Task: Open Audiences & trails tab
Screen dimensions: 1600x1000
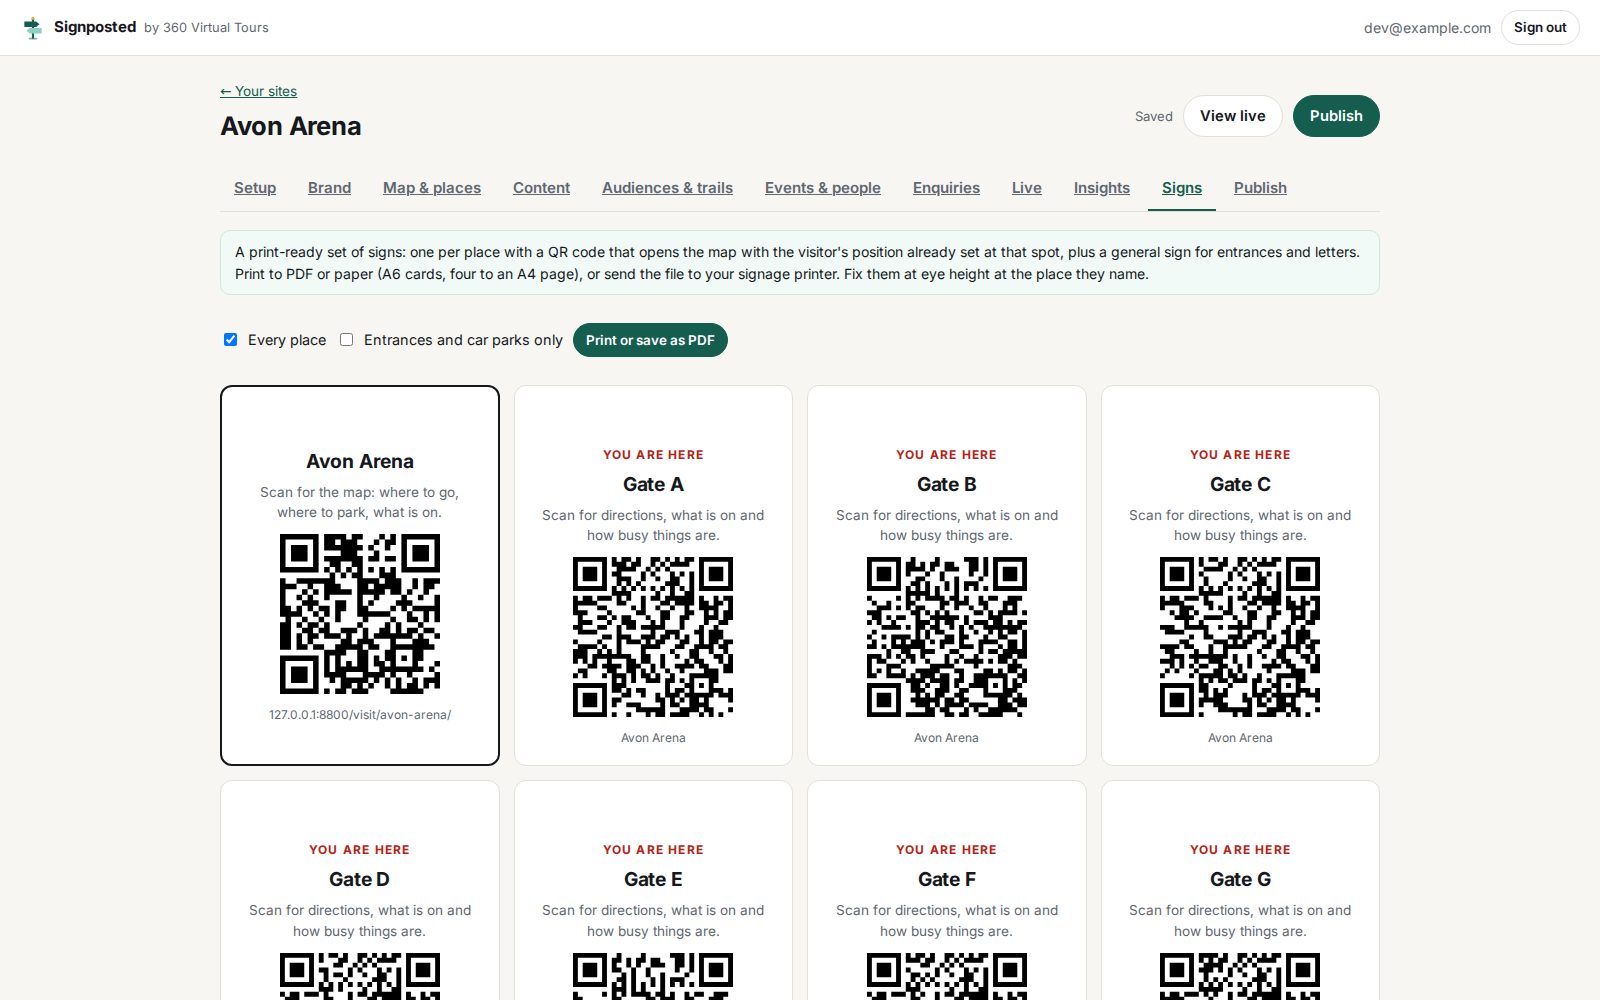Action: pos(667,188)
